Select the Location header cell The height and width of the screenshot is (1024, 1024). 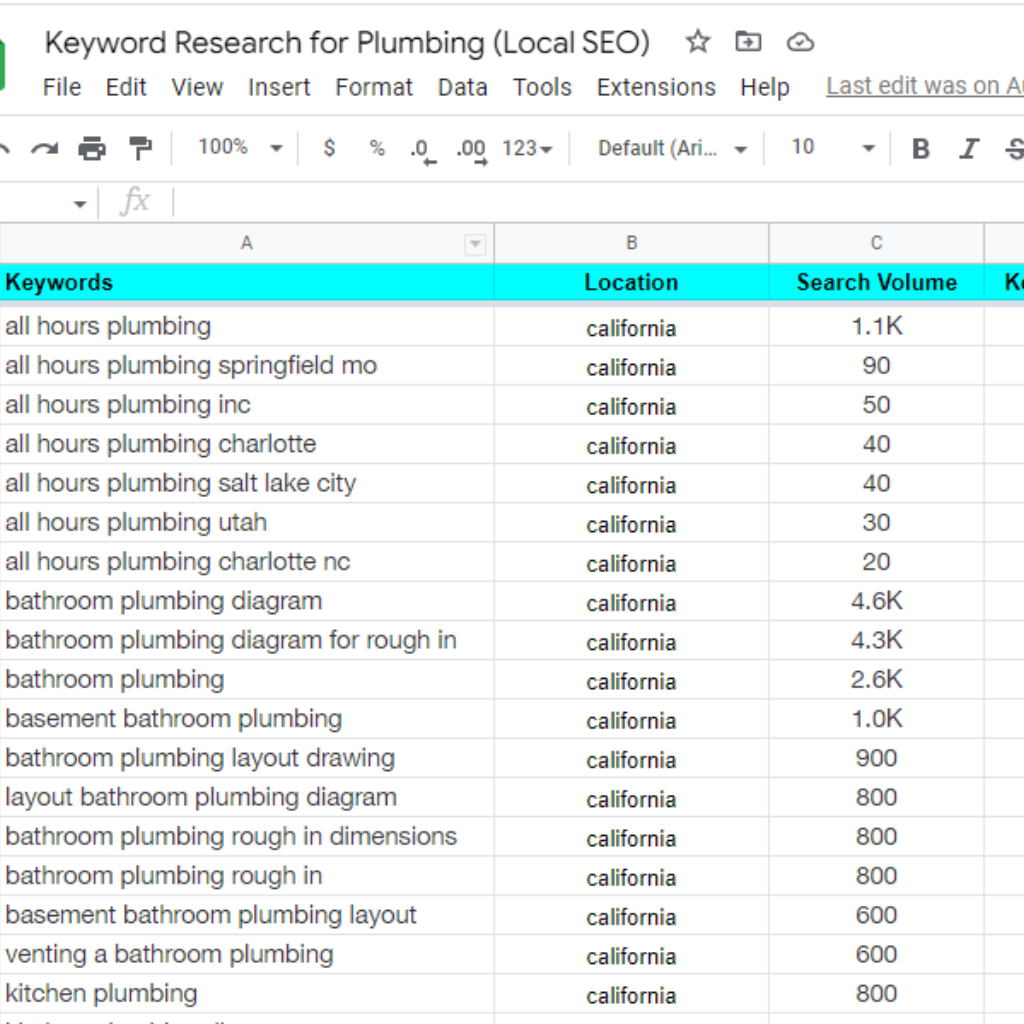[x=632, y=283]
